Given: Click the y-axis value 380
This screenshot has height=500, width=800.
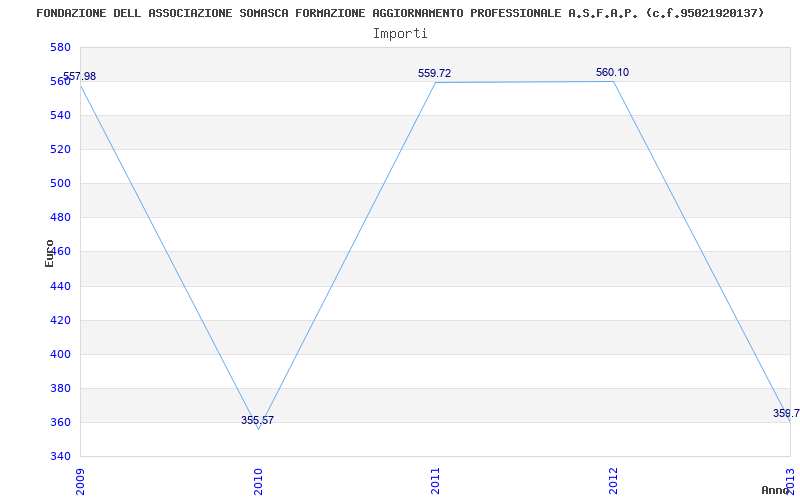Looking at the screenshot, I should point(60,388).
